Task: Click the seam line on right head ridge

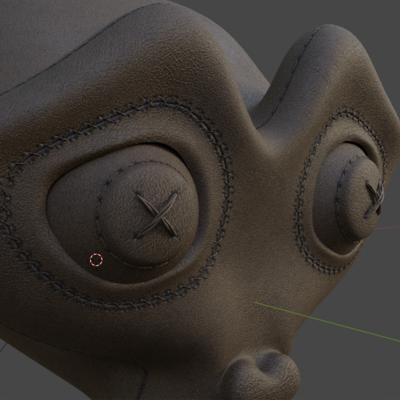Action: tap(293, 77)
